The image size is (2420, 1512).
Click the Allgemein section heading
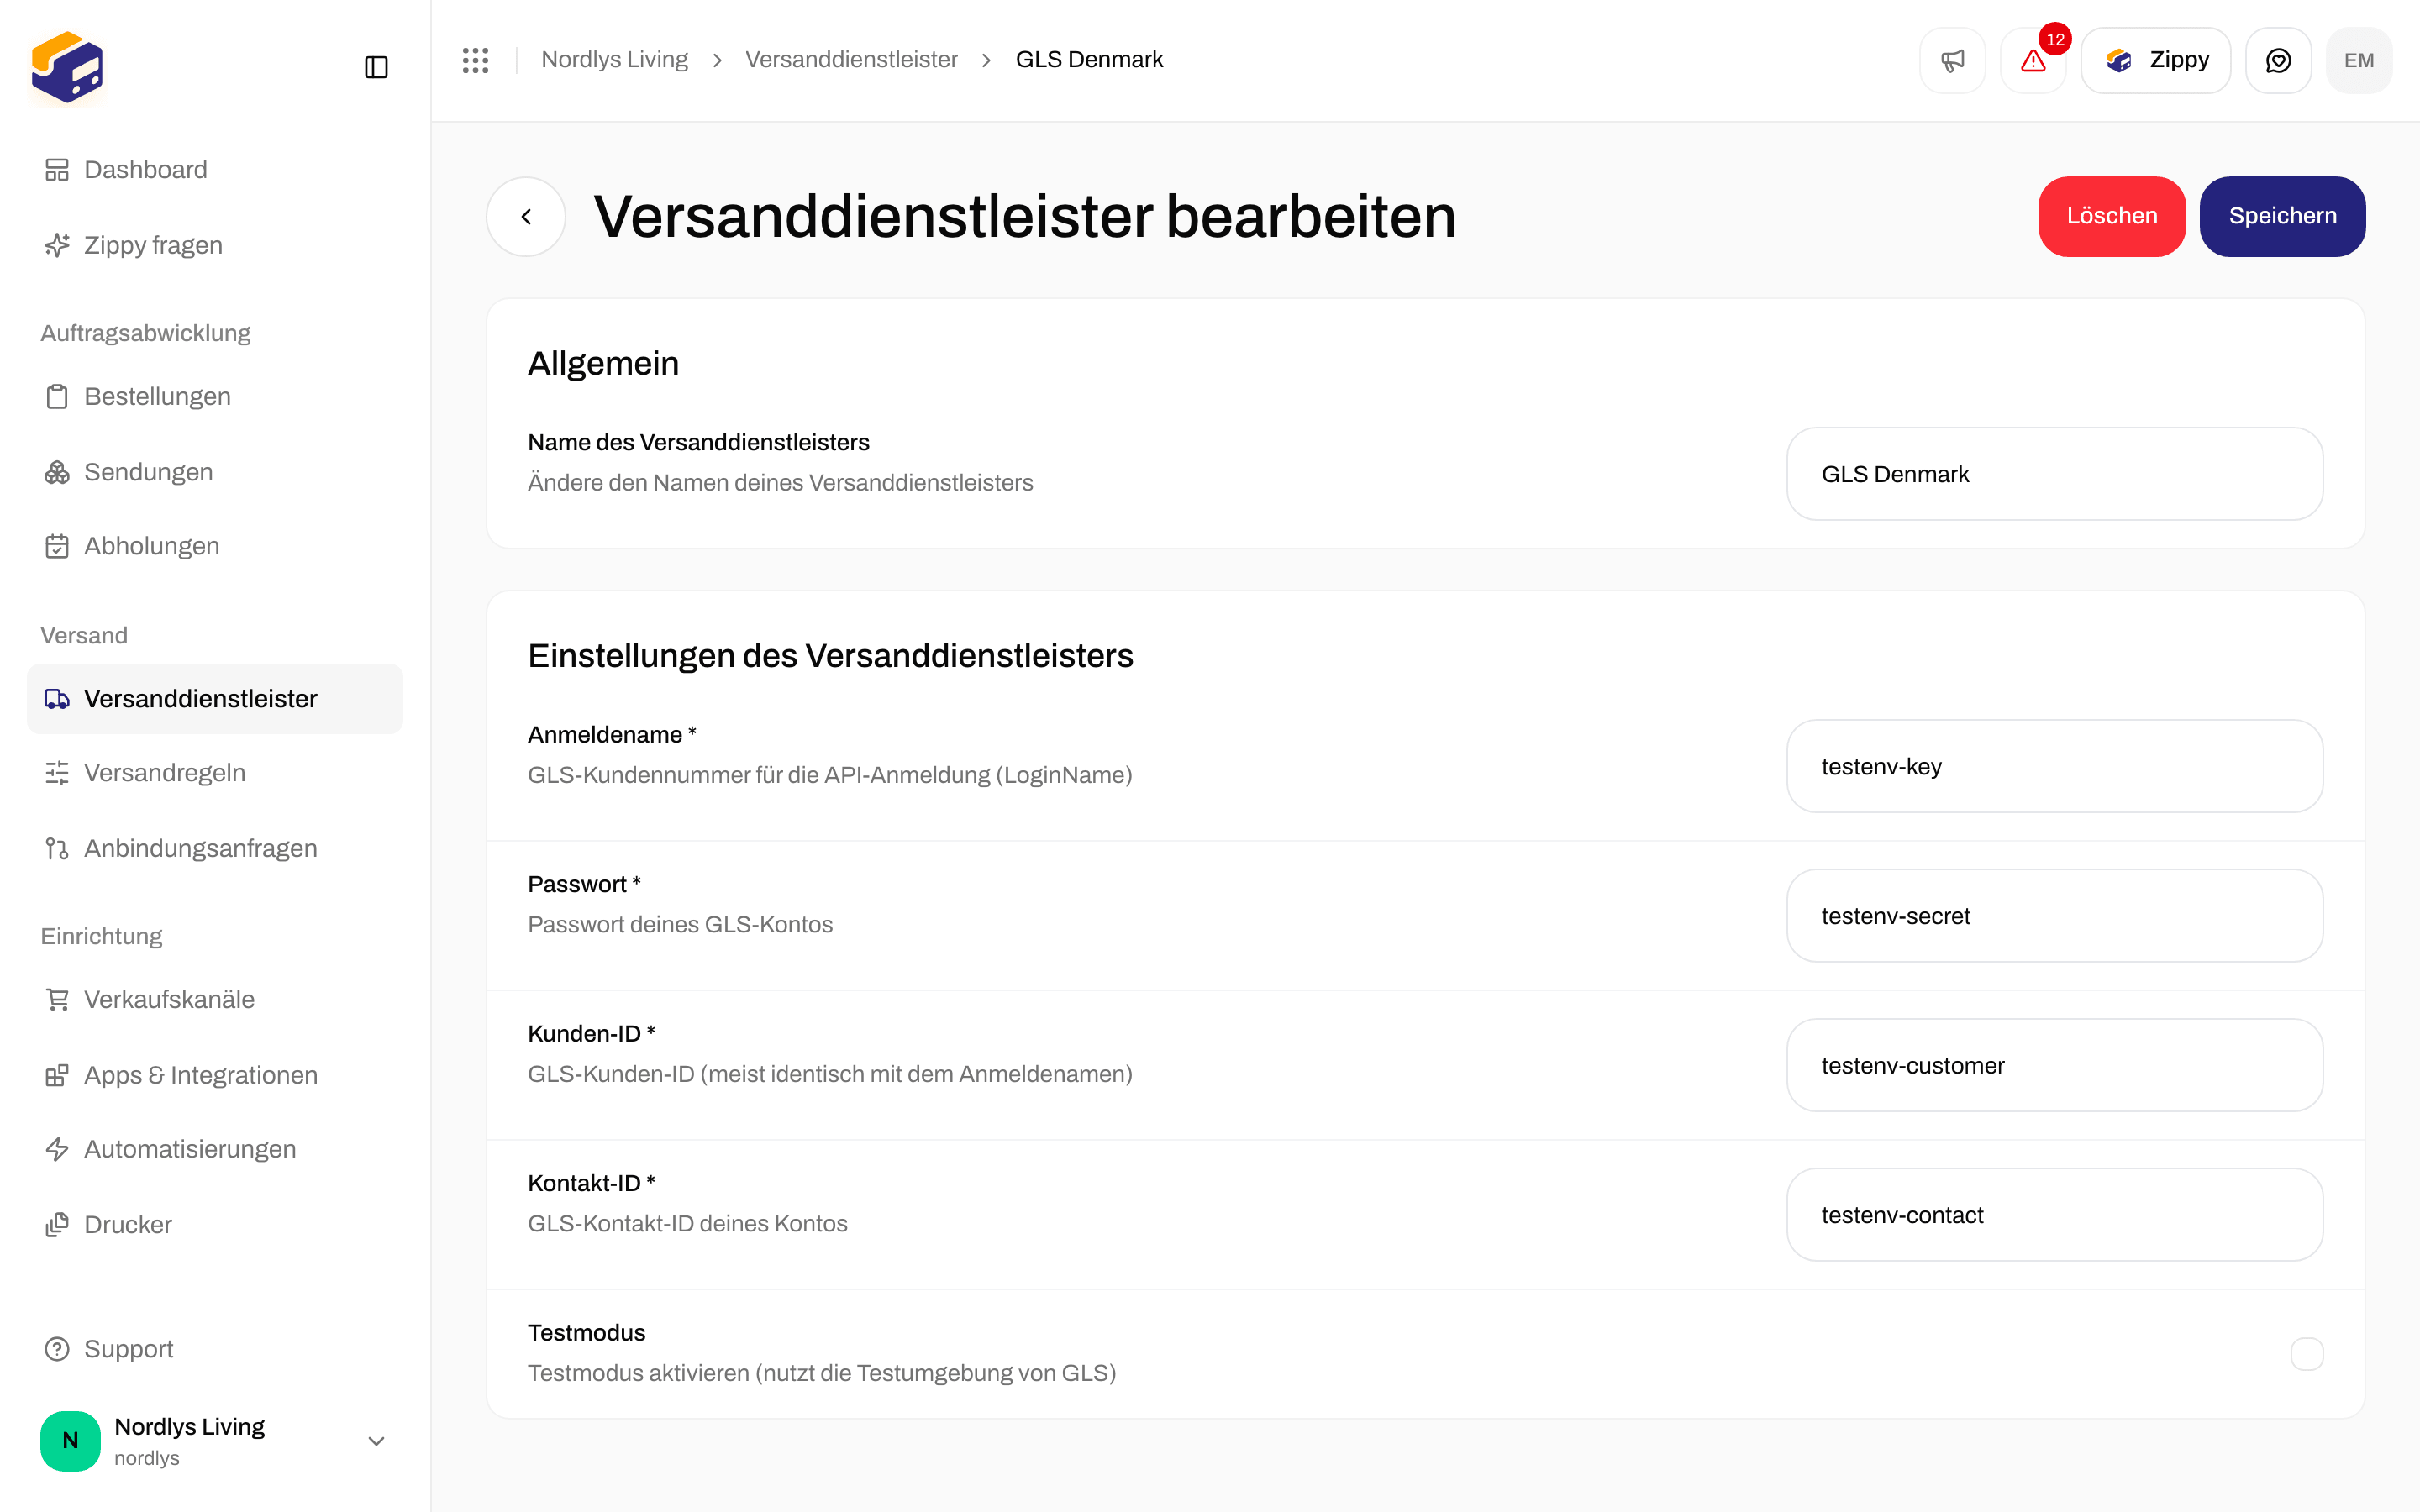coord(603,363)
